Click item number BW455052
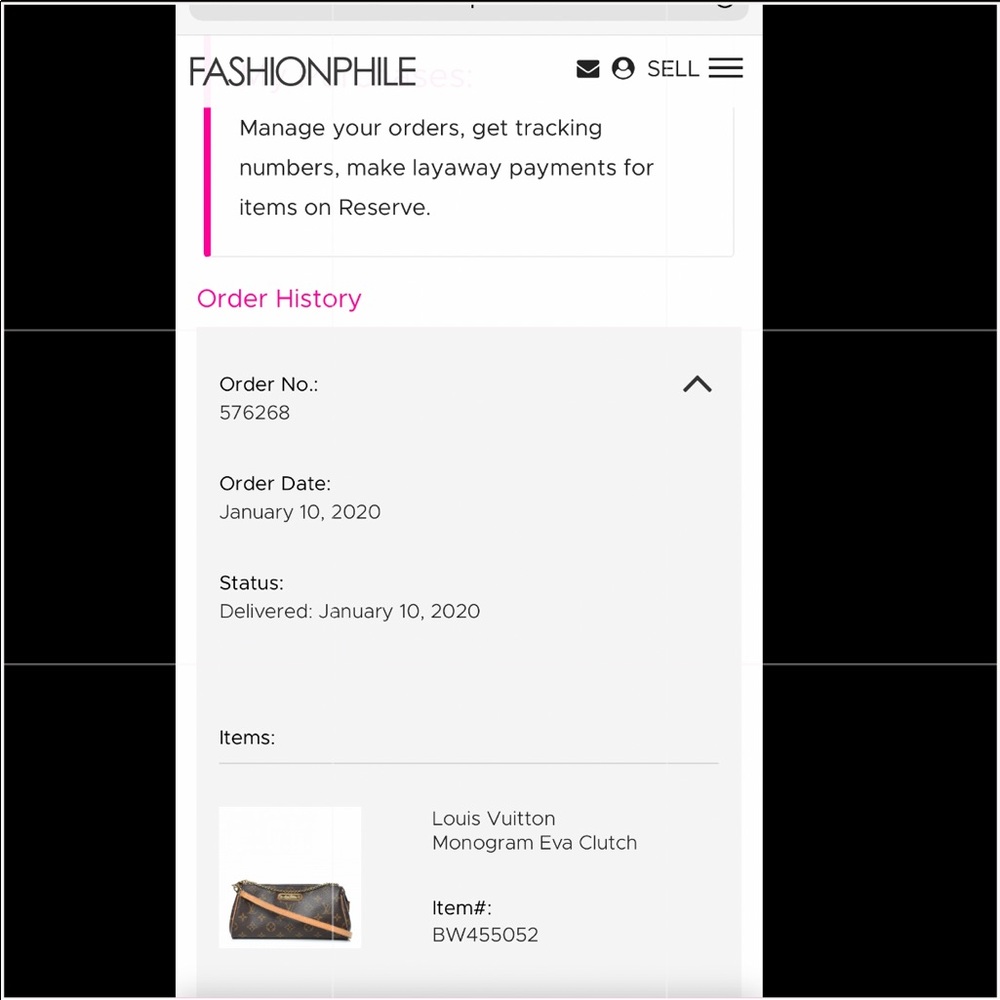Screen dimensions: 1000x1000 pyautogui.click(x=485, y=935)
